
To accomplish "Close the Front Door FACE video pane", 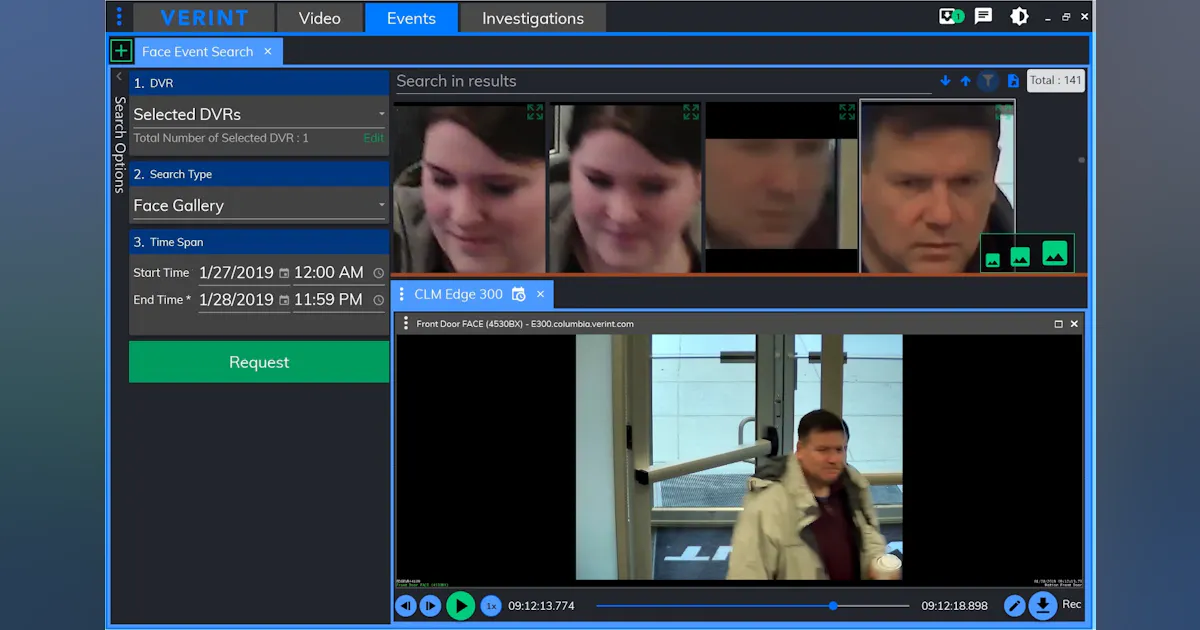I will pos(1075,324).
